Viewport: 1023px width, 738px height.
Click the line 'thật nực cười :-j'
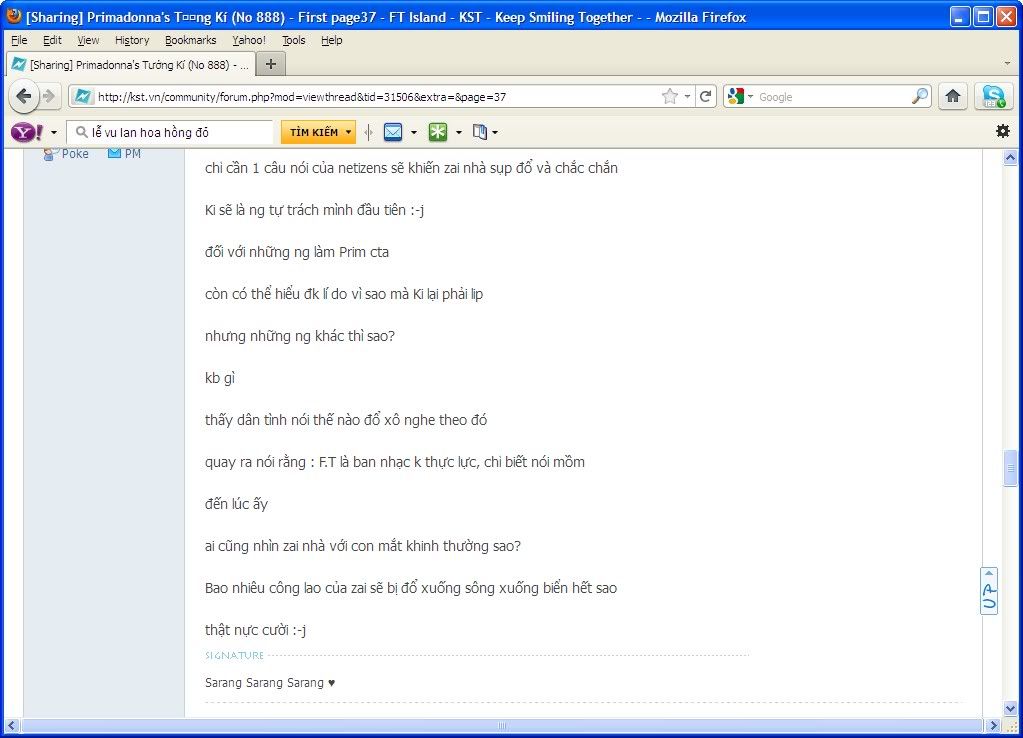pos(255,630)
